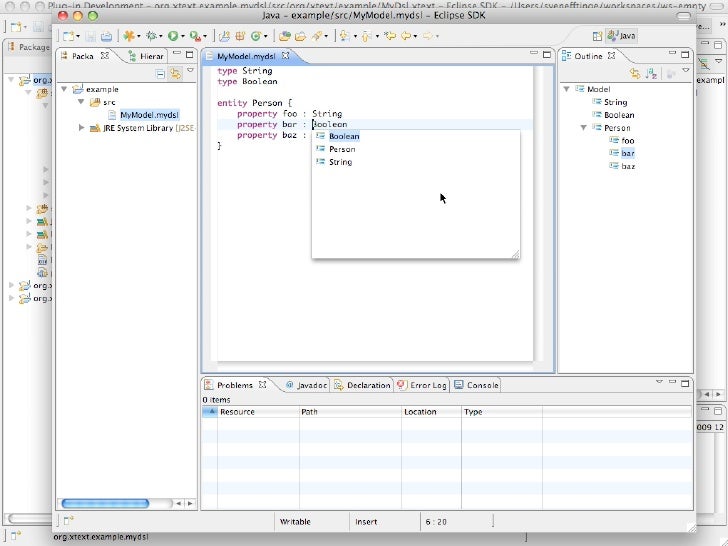Screen dimensions: 728x546
Task: Click the New Java Project icon
Action: 225,36
